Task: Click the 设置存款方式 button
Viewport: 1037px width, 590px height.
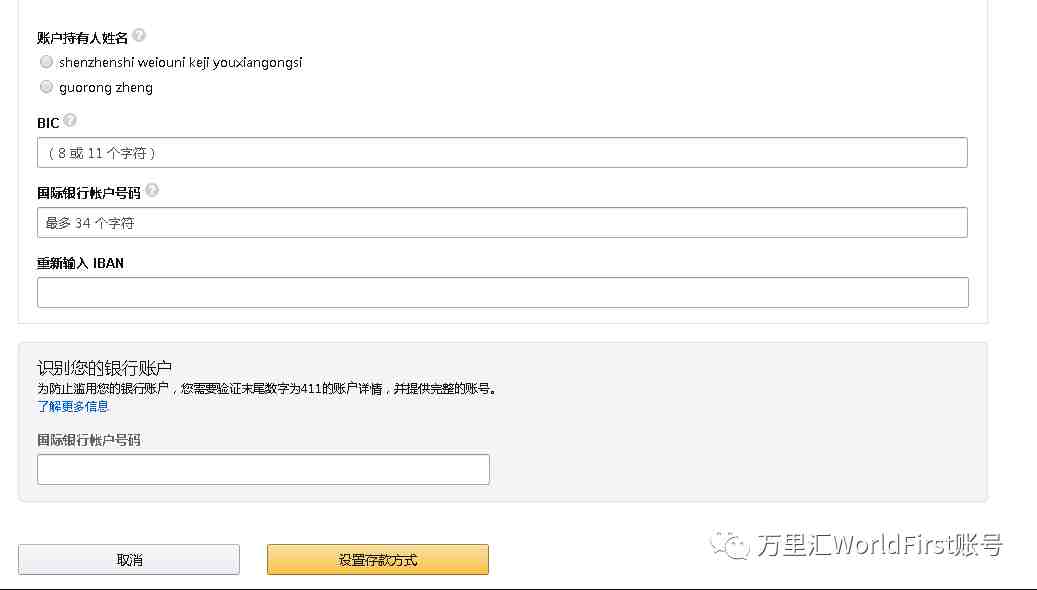Action: [378, 560]
